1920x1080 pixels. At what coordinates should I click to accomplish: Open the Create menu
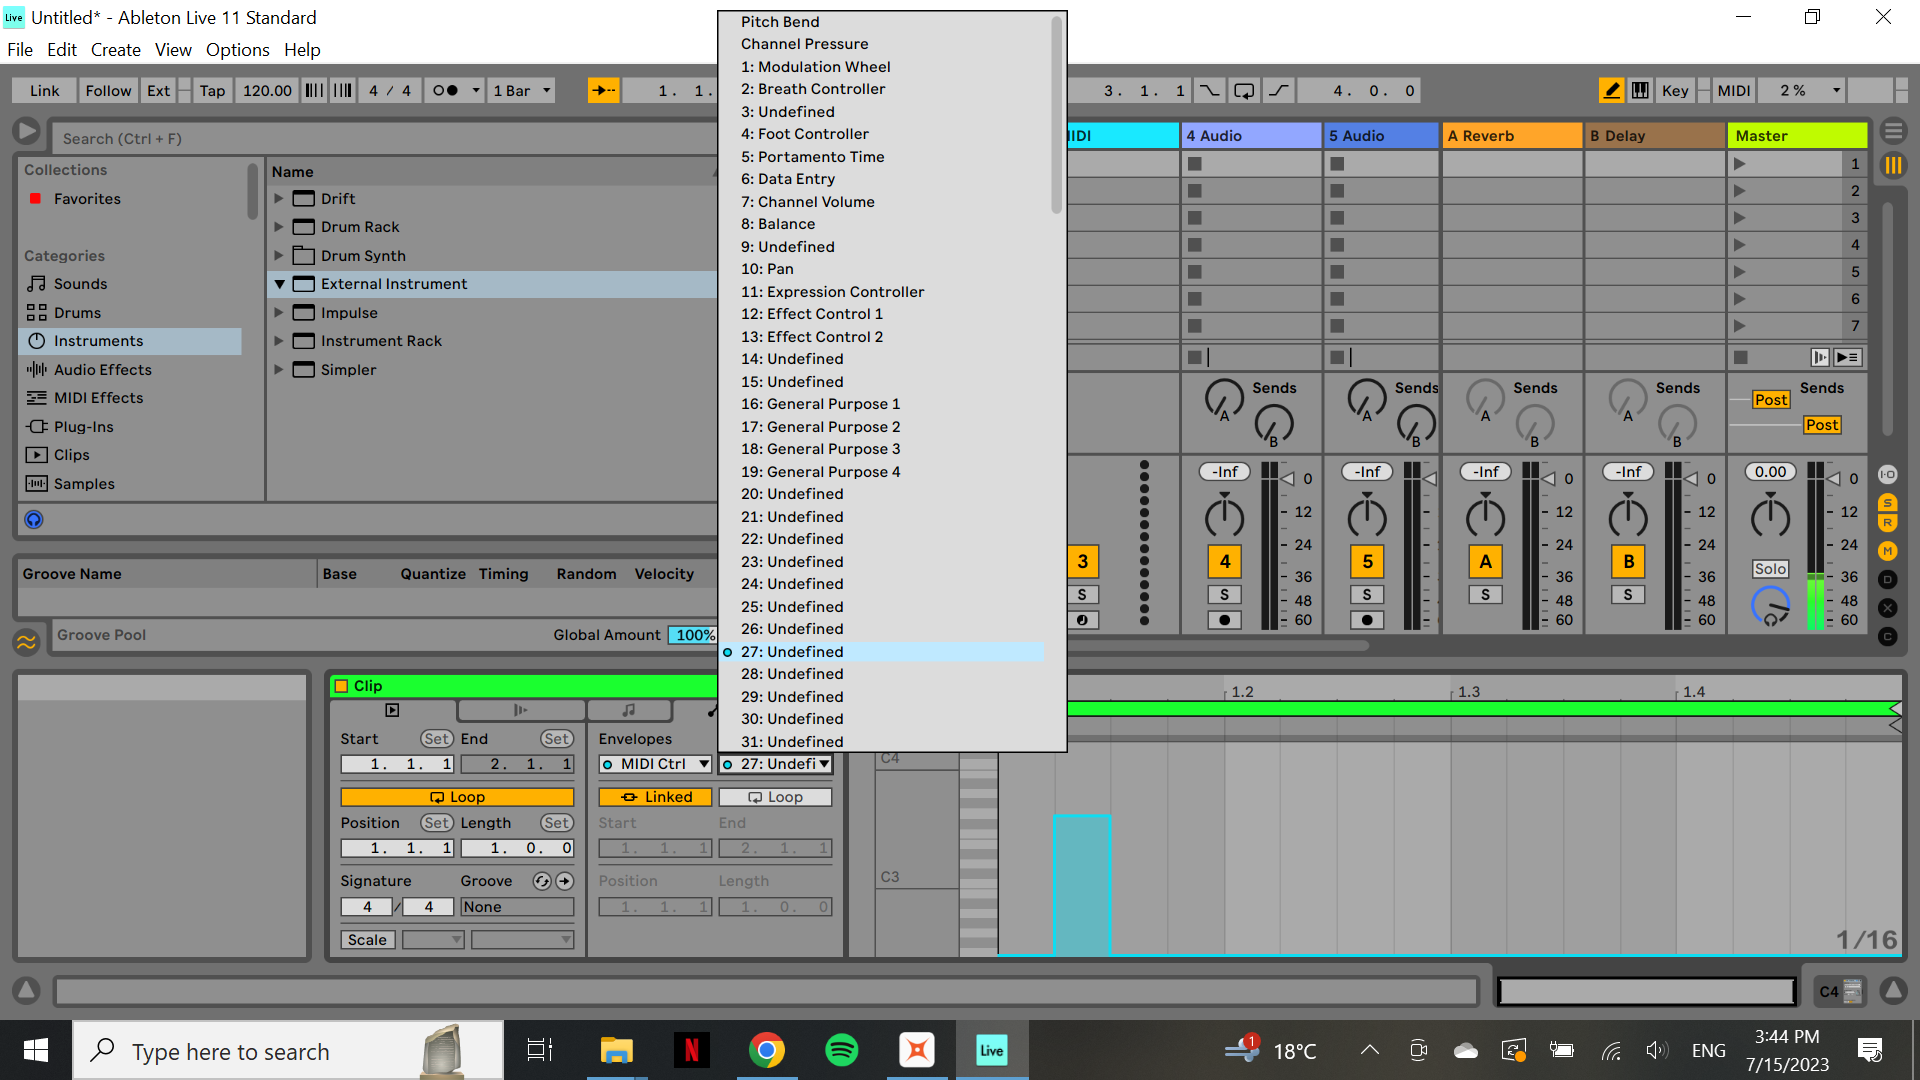[115, 50]
